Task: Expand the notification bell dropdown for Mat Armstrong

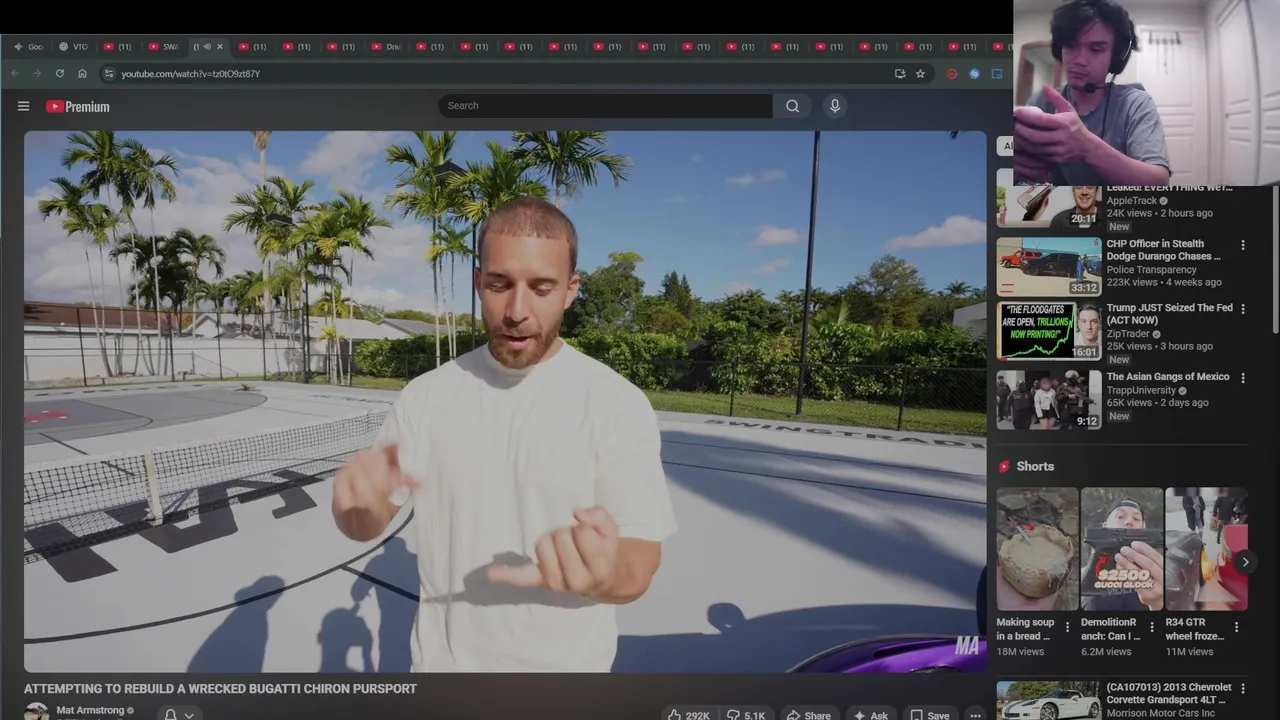Action: point(179,714)
